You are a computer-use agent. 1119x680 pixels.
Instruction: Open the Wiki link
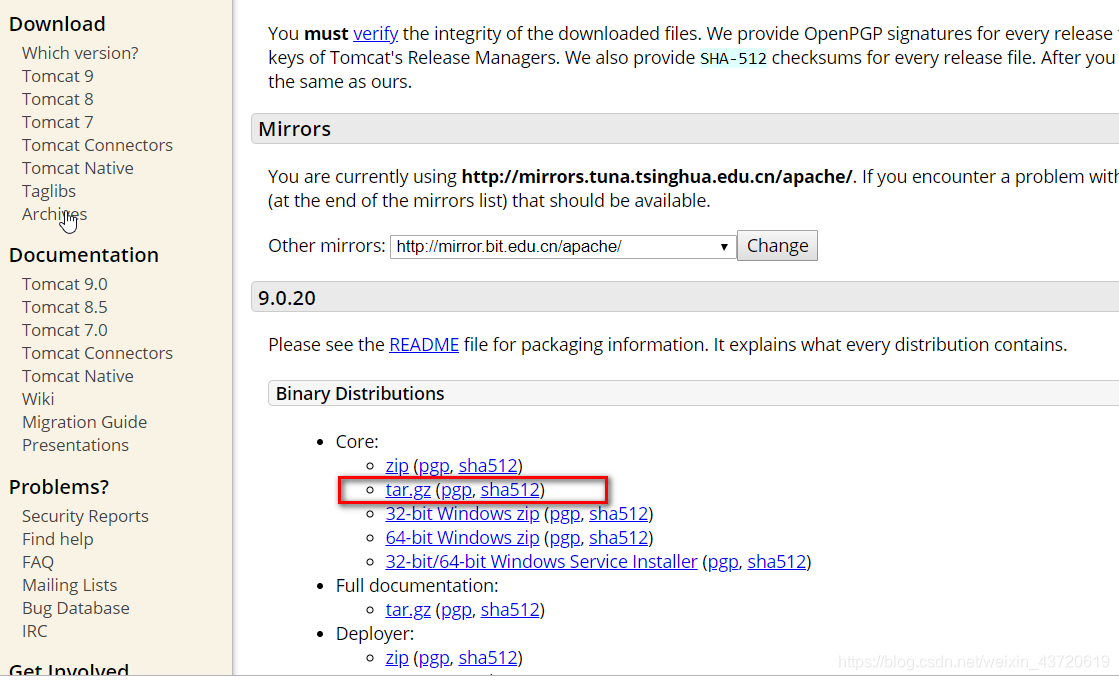pos(38,399)
